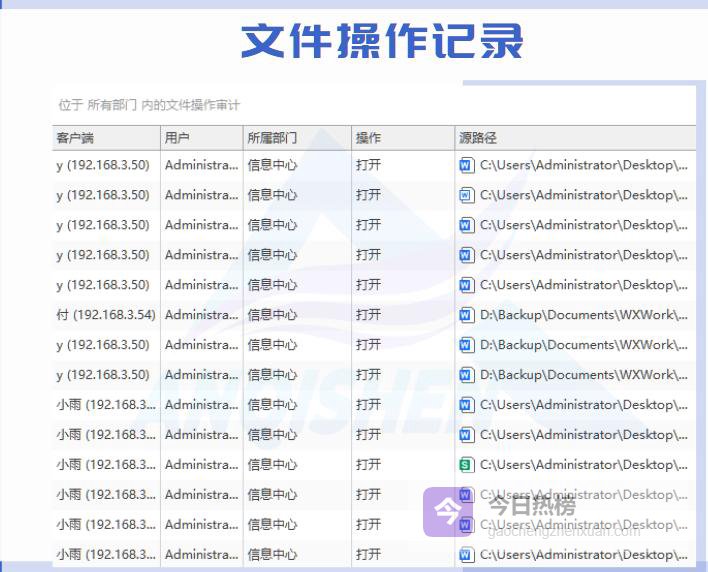708x572 pixels.
Task: Click the Word icon in the first 小雨 row
Action: (466, 405)
